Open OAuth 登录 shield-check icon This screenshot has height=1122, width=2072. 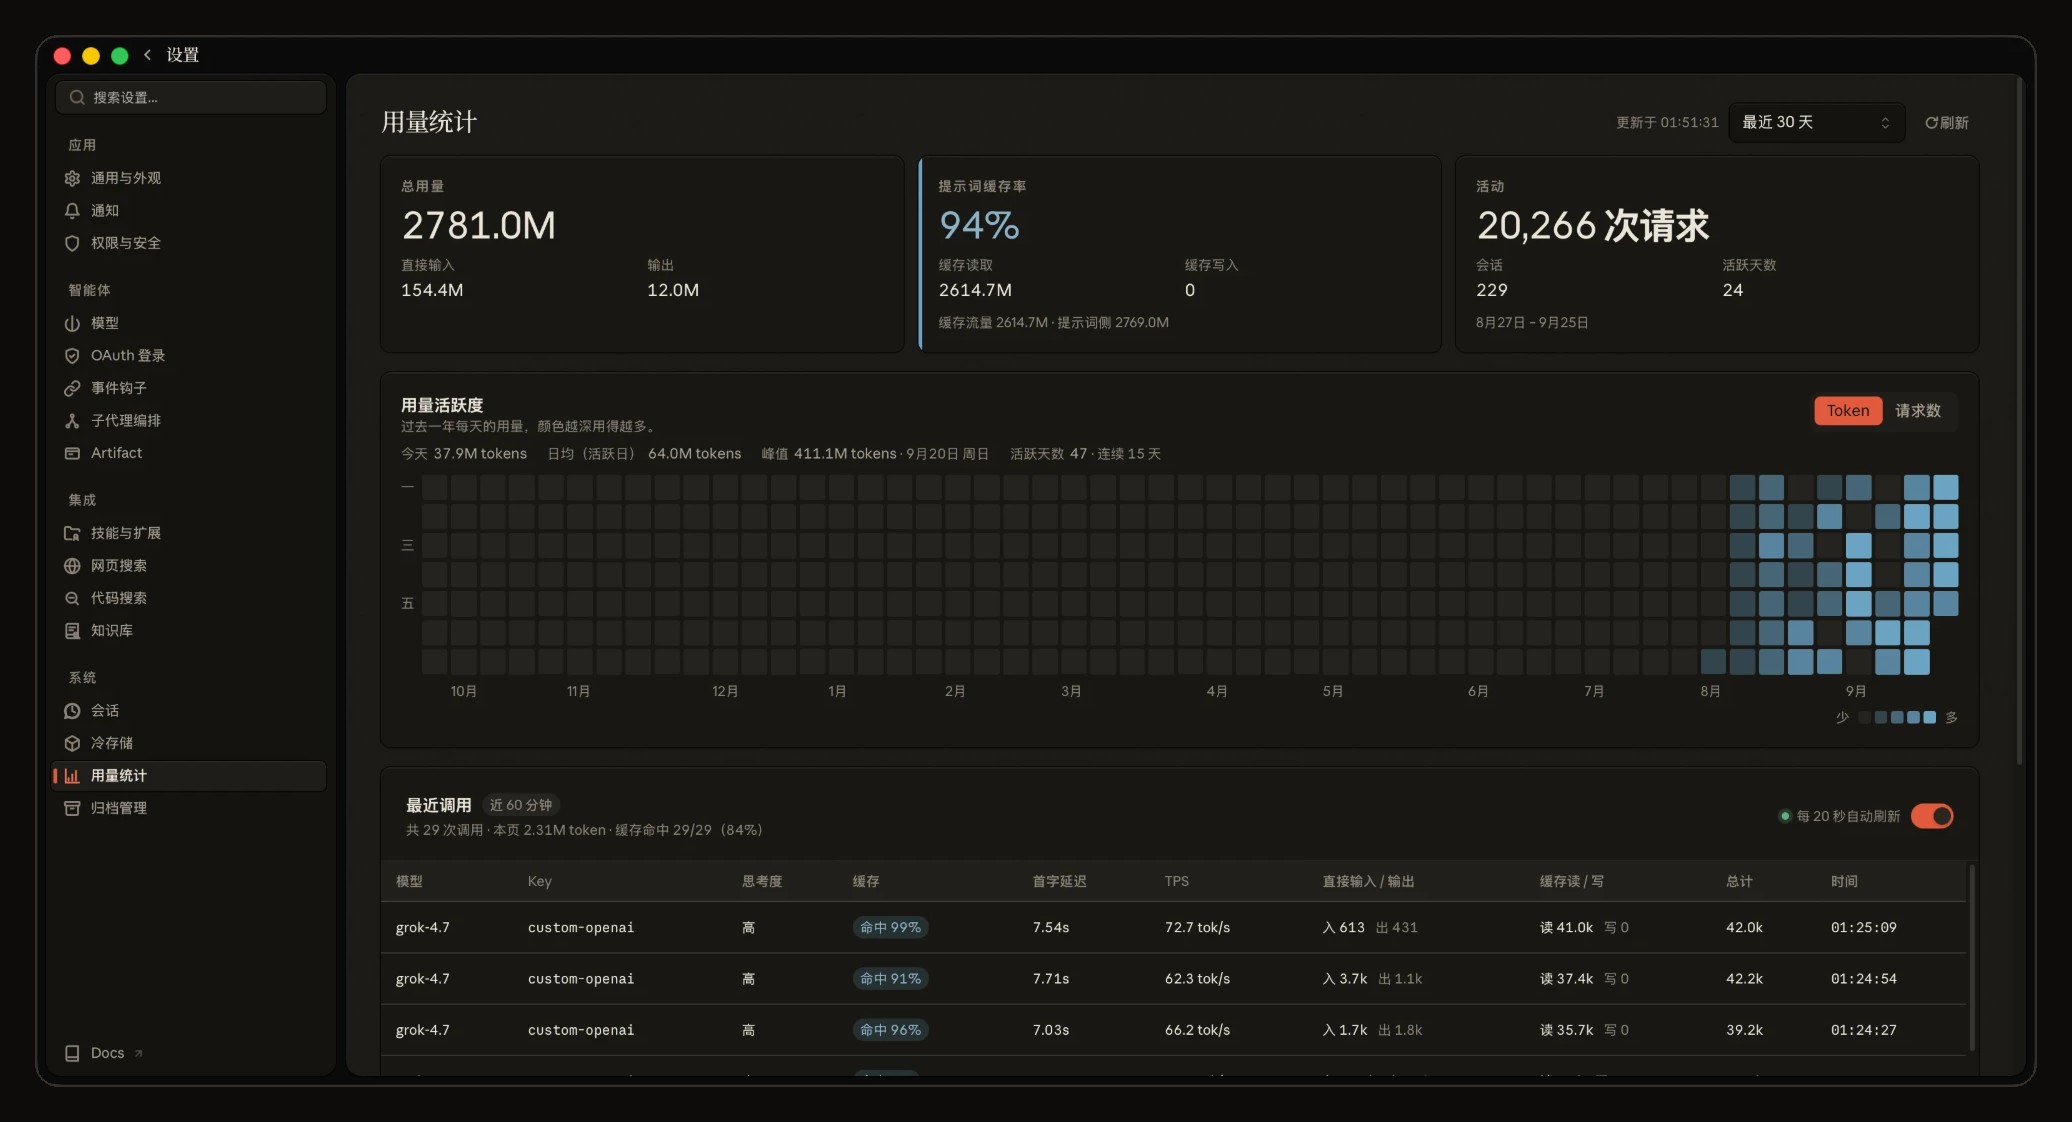pos(72,356)
